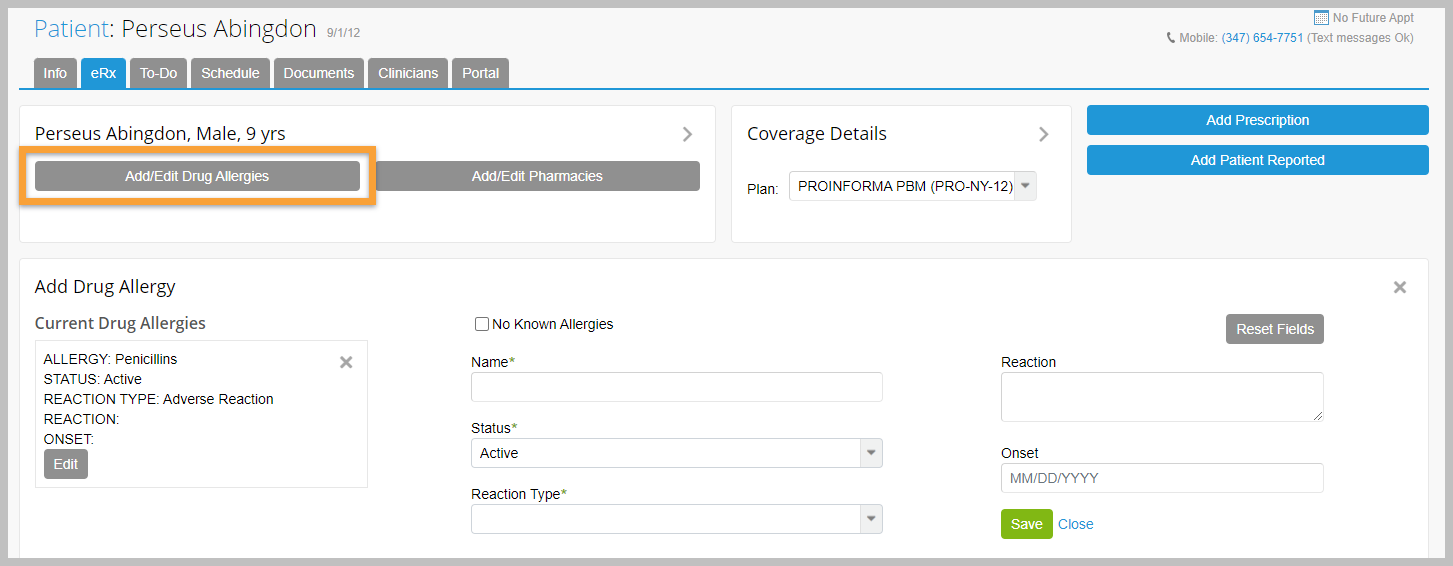Click the Add/Edit Pharmacies button
This screenshot has height=566, width=1453.
pyautogui.click(x=537, y=176)
